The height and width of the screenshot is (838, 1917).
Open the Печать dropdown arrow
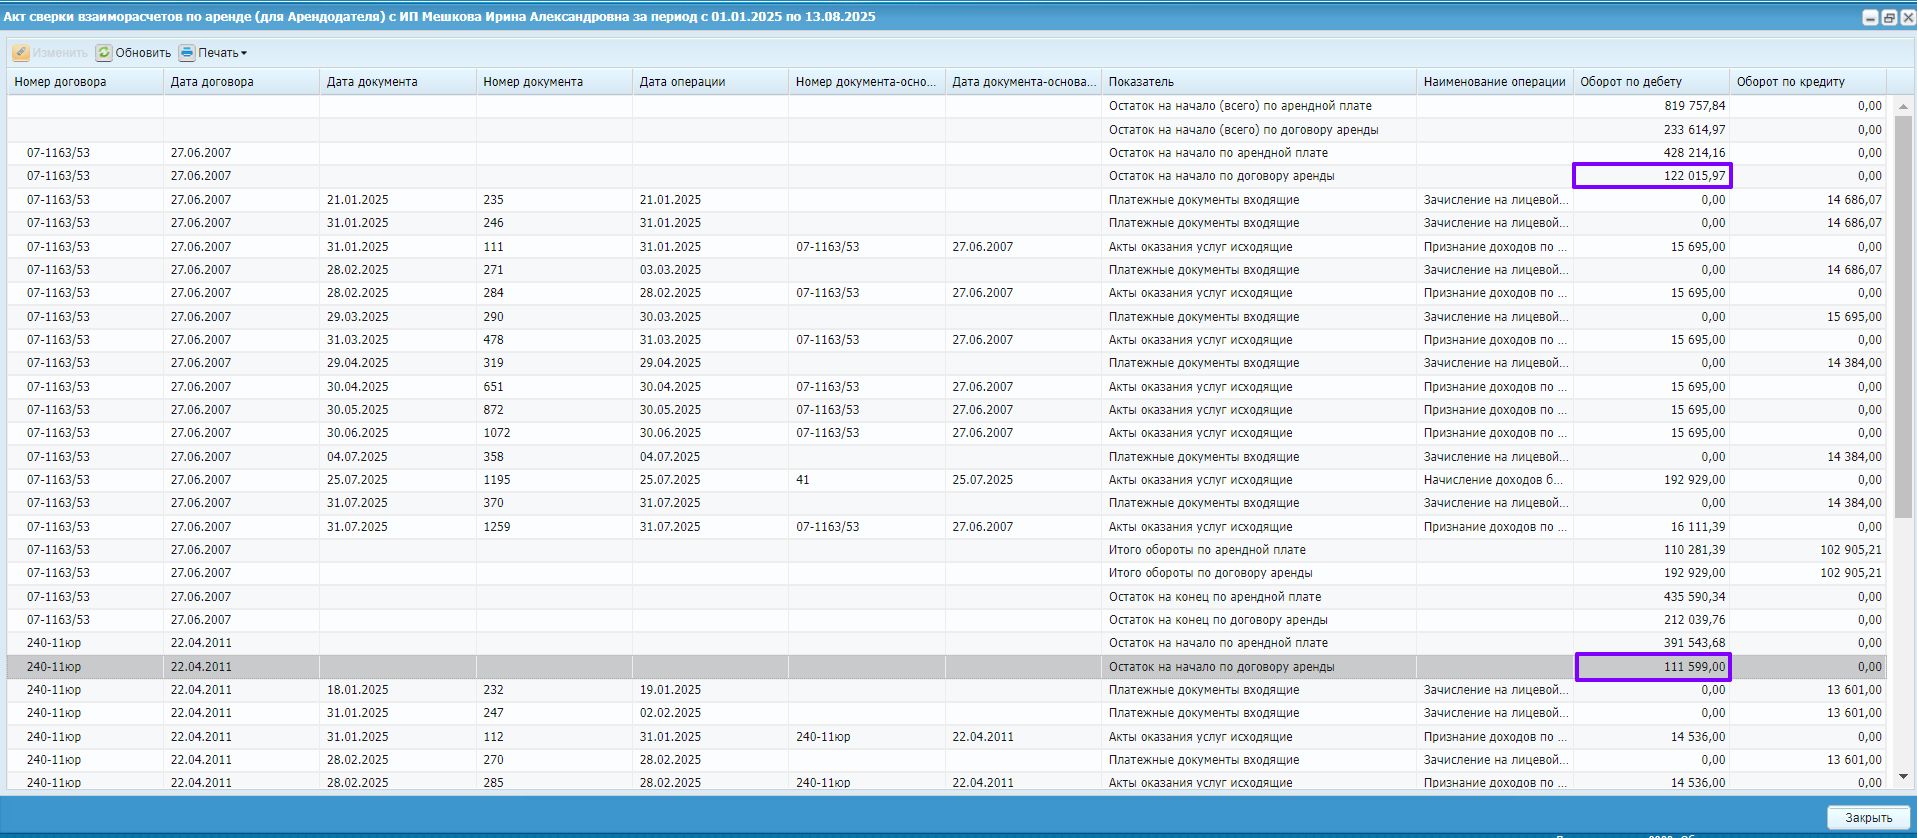pyautogui.click(x=244, y=53)
